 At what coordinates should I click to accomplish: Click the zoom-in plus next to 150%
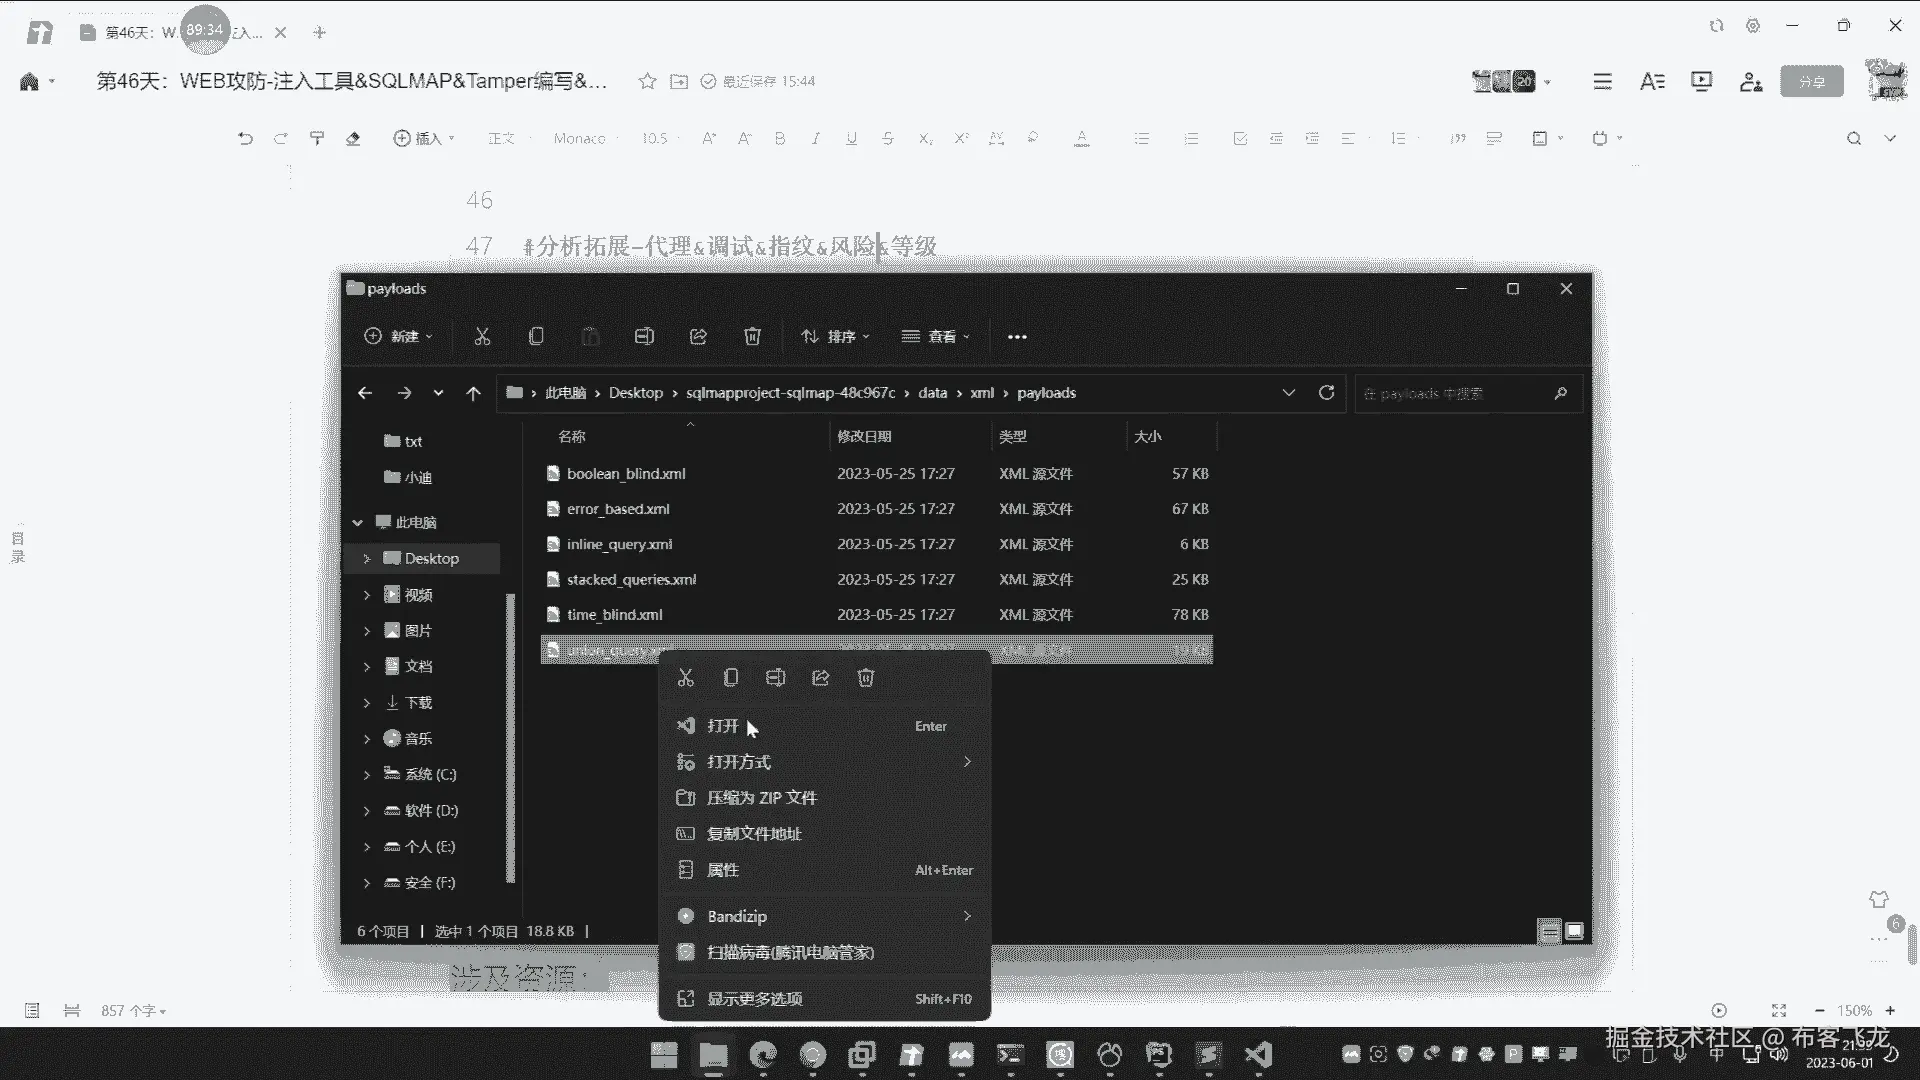1890,1010
